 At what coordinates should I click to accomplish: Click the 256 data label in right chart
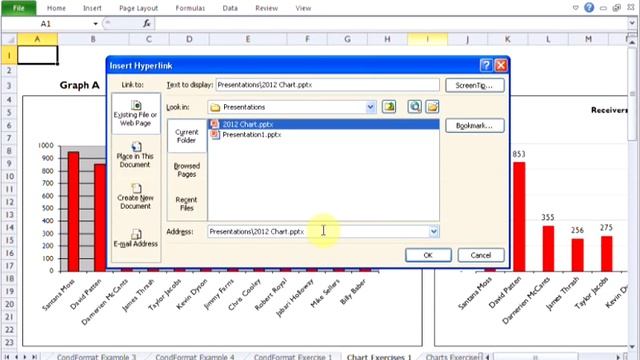pyautogui.click(x=577, y=230)
